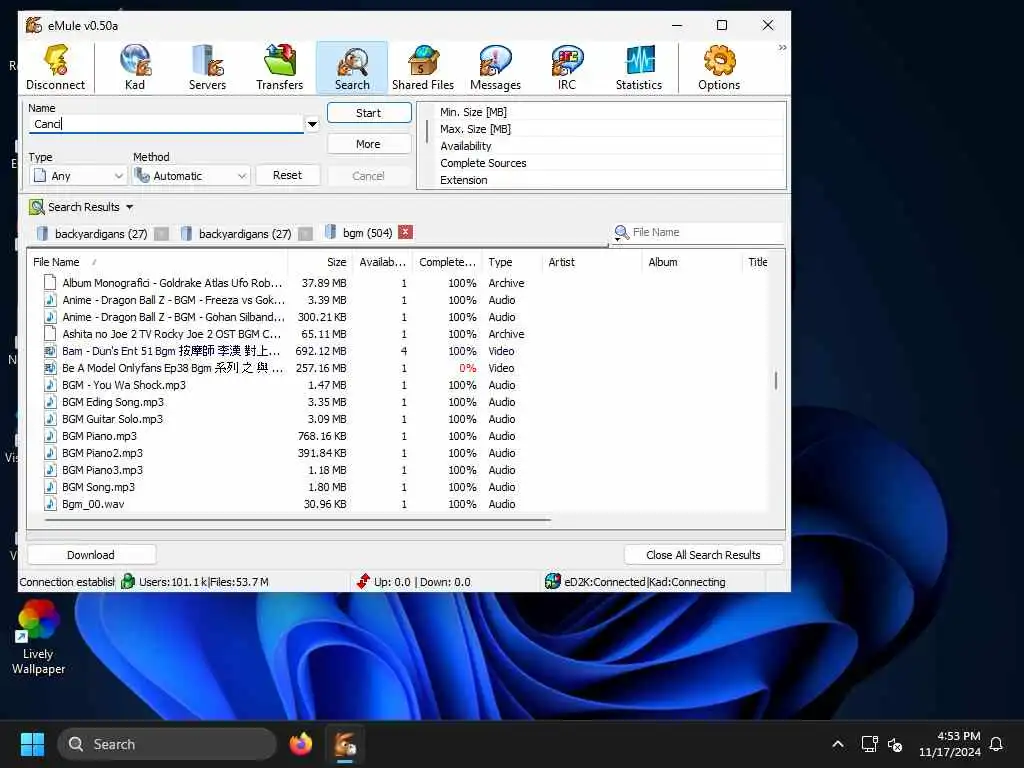The image size is (1024, 768).
Task: Click the horizontal scrollbar under results
Action: pyautogui.click(x=298, y=520)
